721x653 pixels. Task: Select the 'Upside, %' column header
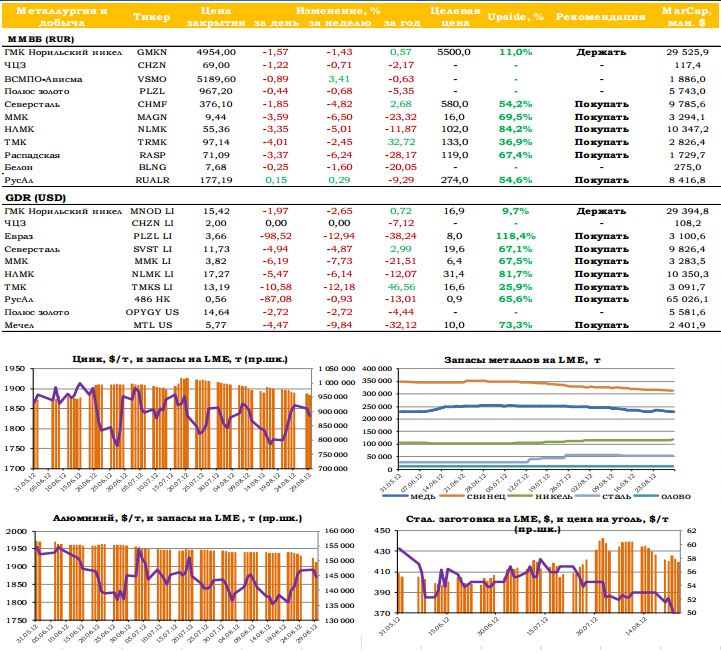coord(515,17)
